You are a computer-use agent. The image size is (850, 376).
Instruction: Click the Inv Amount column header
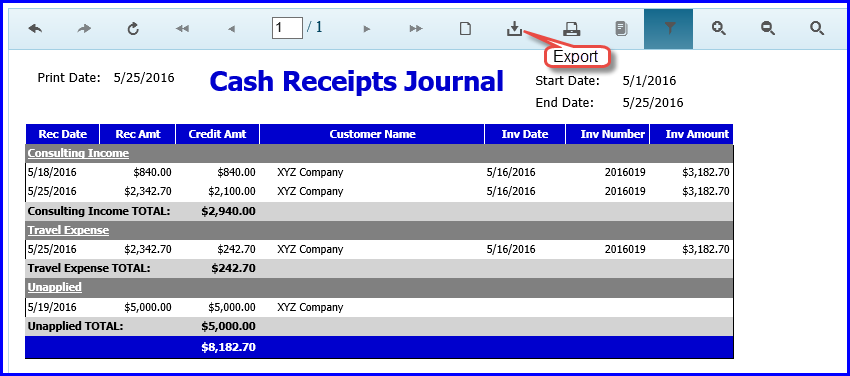click(692, 134)
